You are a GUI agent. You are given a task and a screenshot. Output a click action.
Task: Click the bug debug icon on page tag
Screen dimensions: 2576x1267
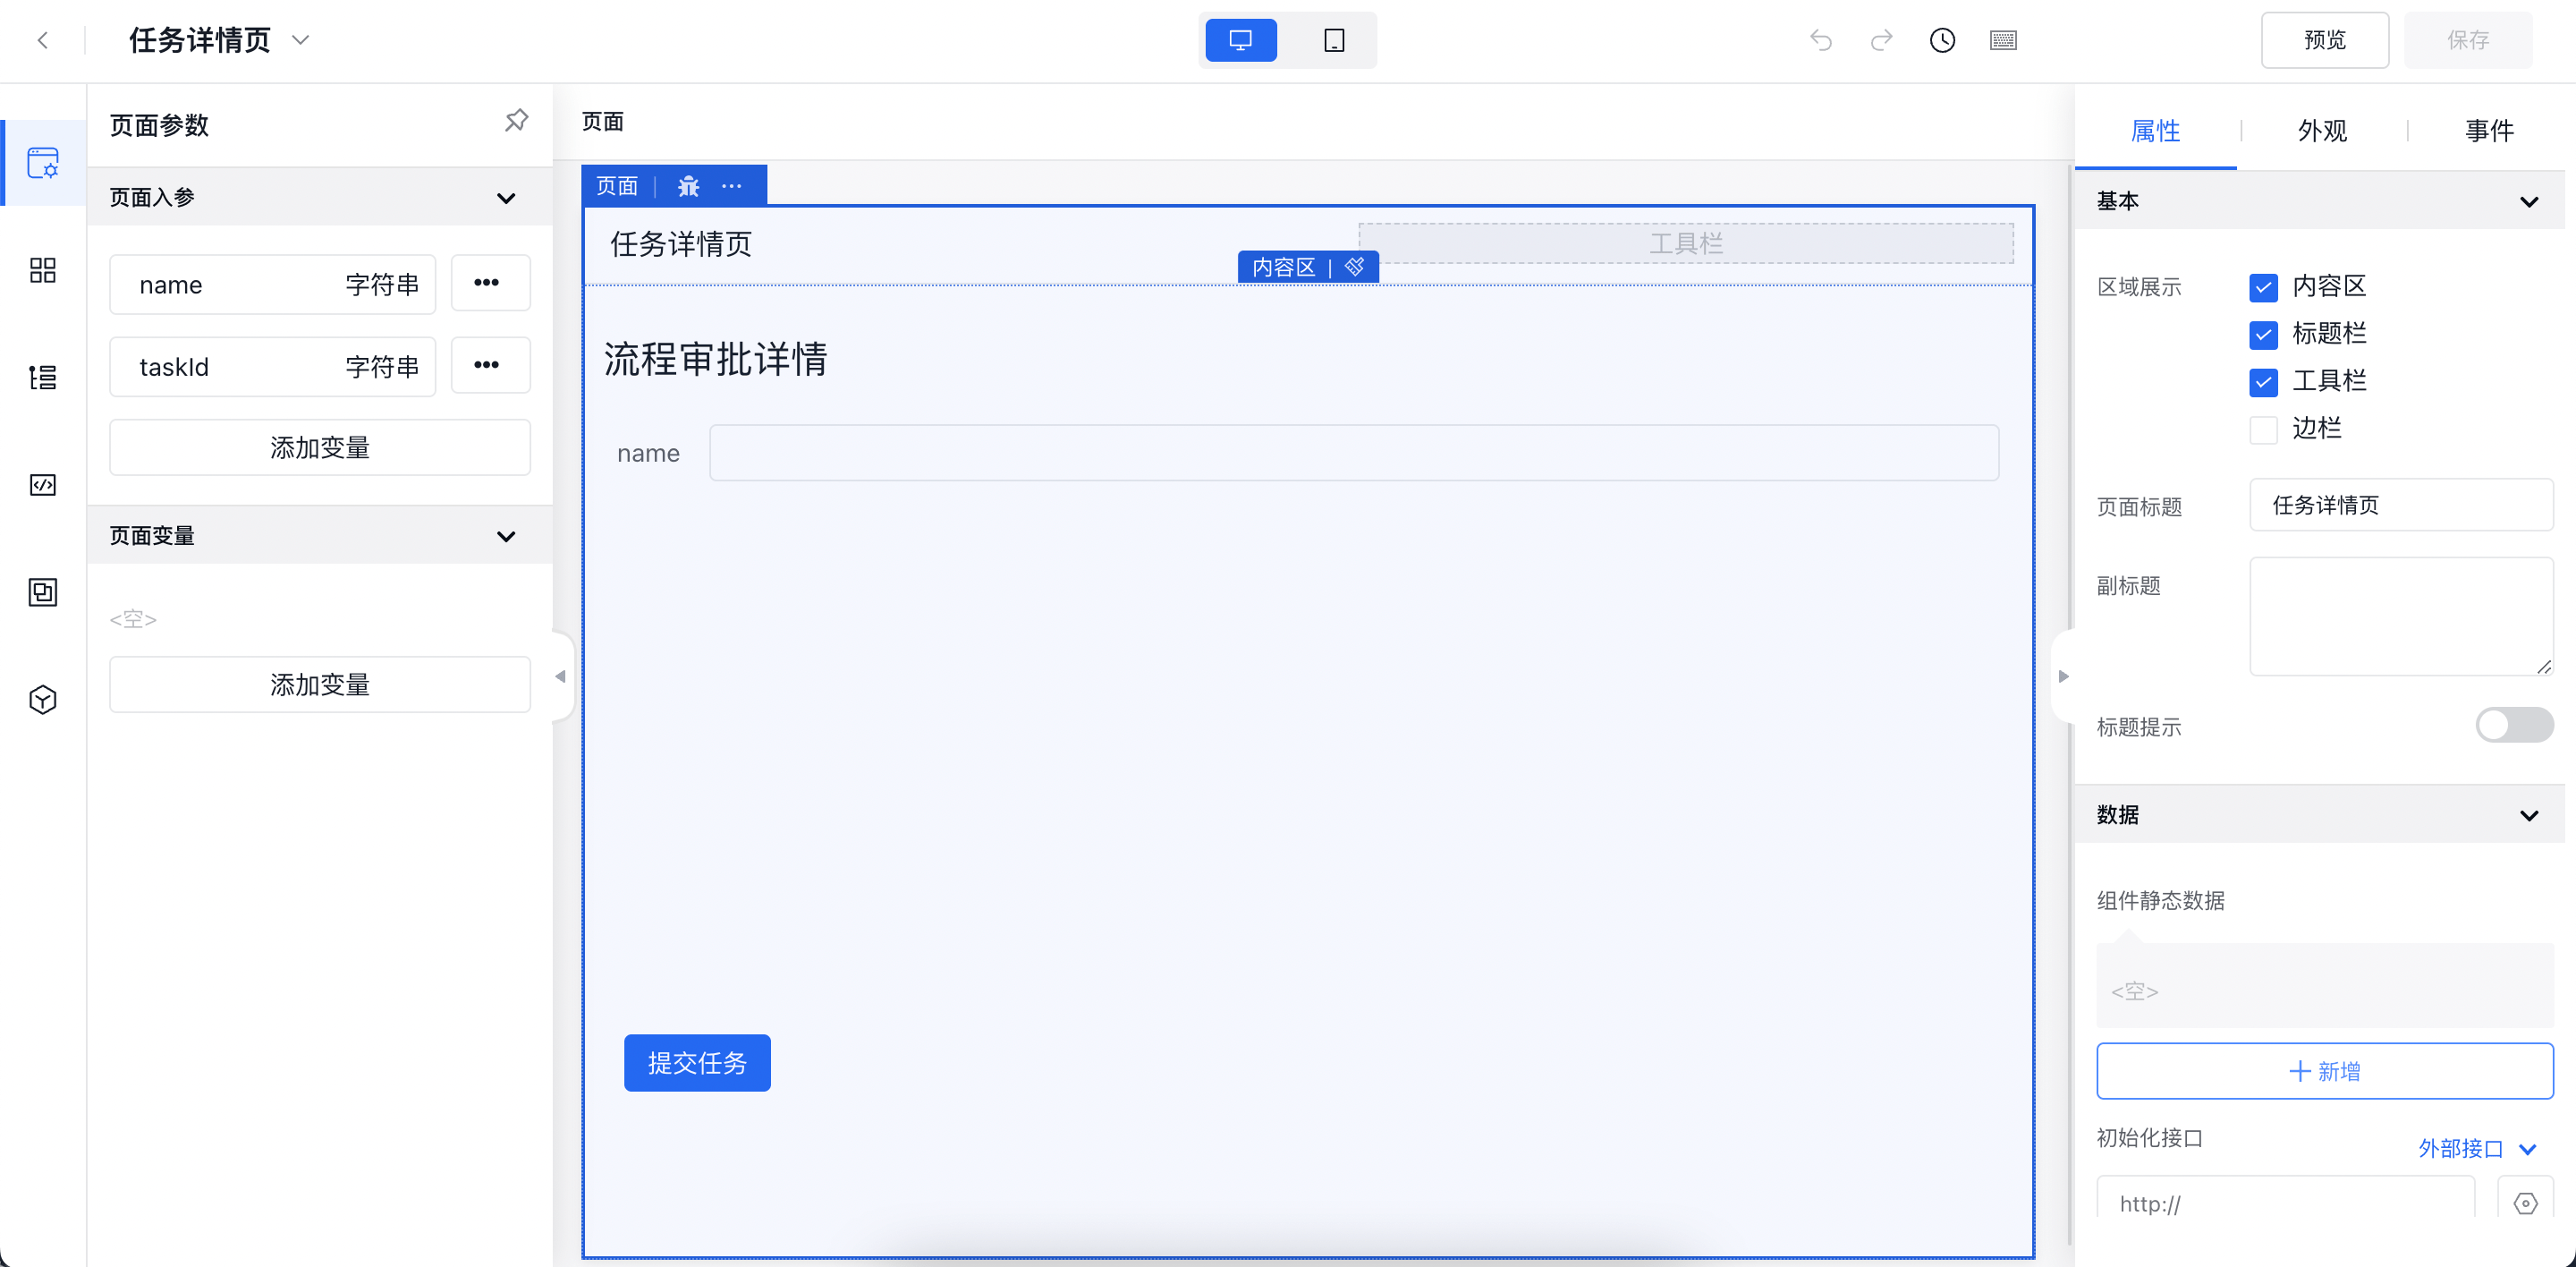coord(688,186)
